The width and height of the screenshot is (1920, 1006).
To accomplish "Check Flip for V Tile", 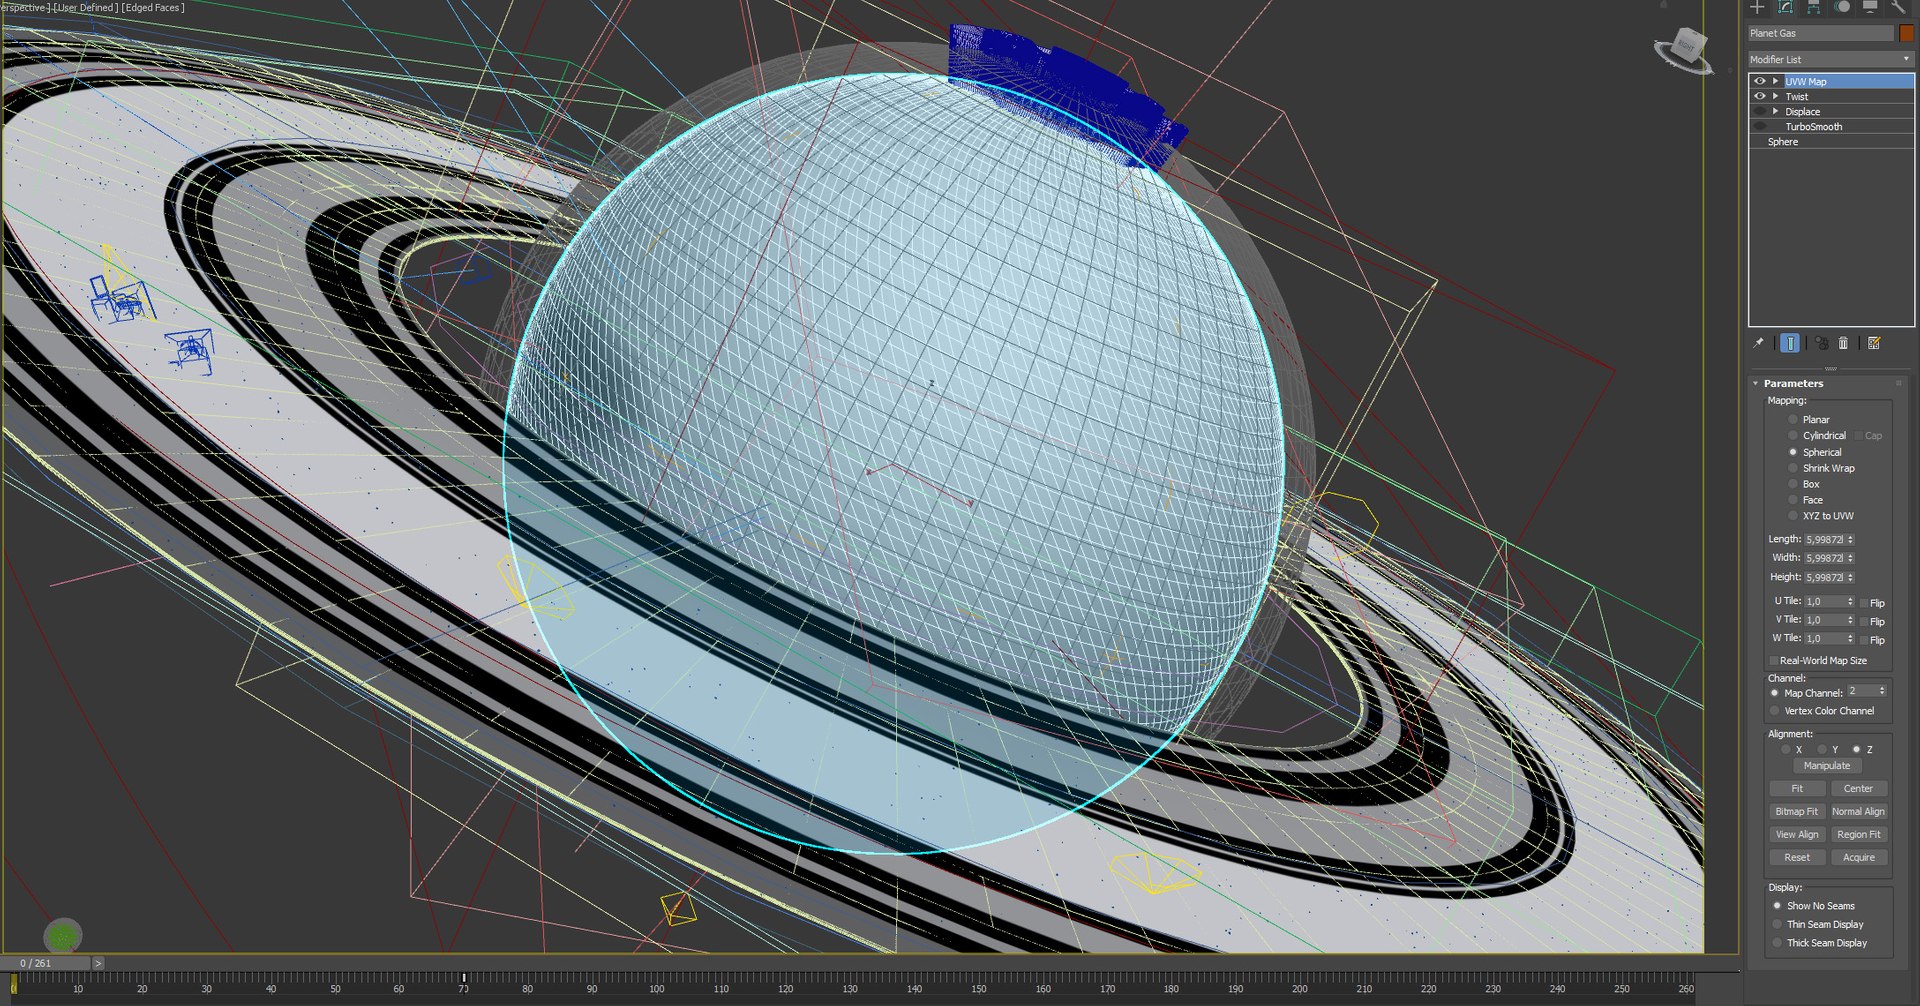I will tap(1864, 621).
